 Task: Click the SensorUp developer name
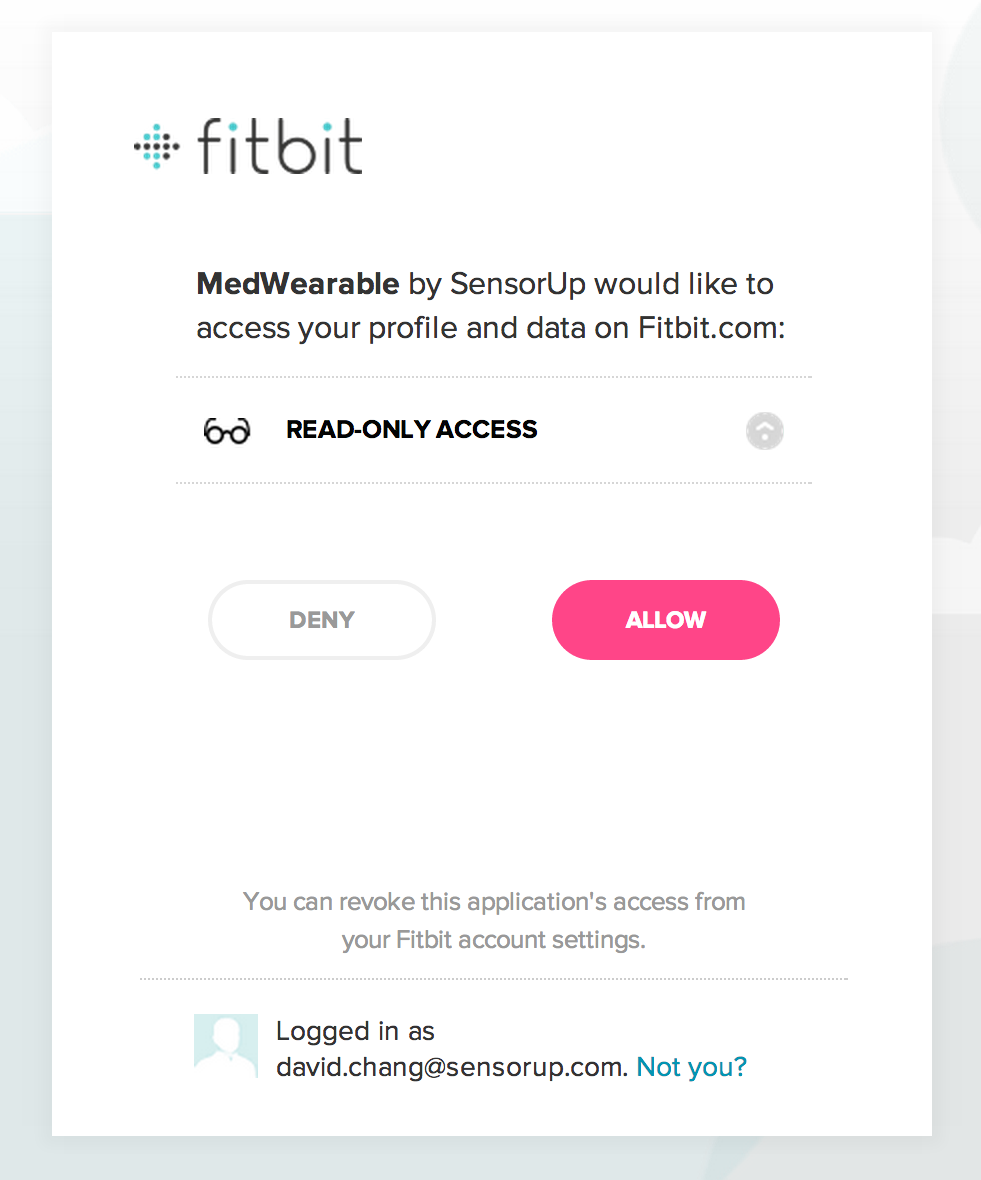point(518,284)
